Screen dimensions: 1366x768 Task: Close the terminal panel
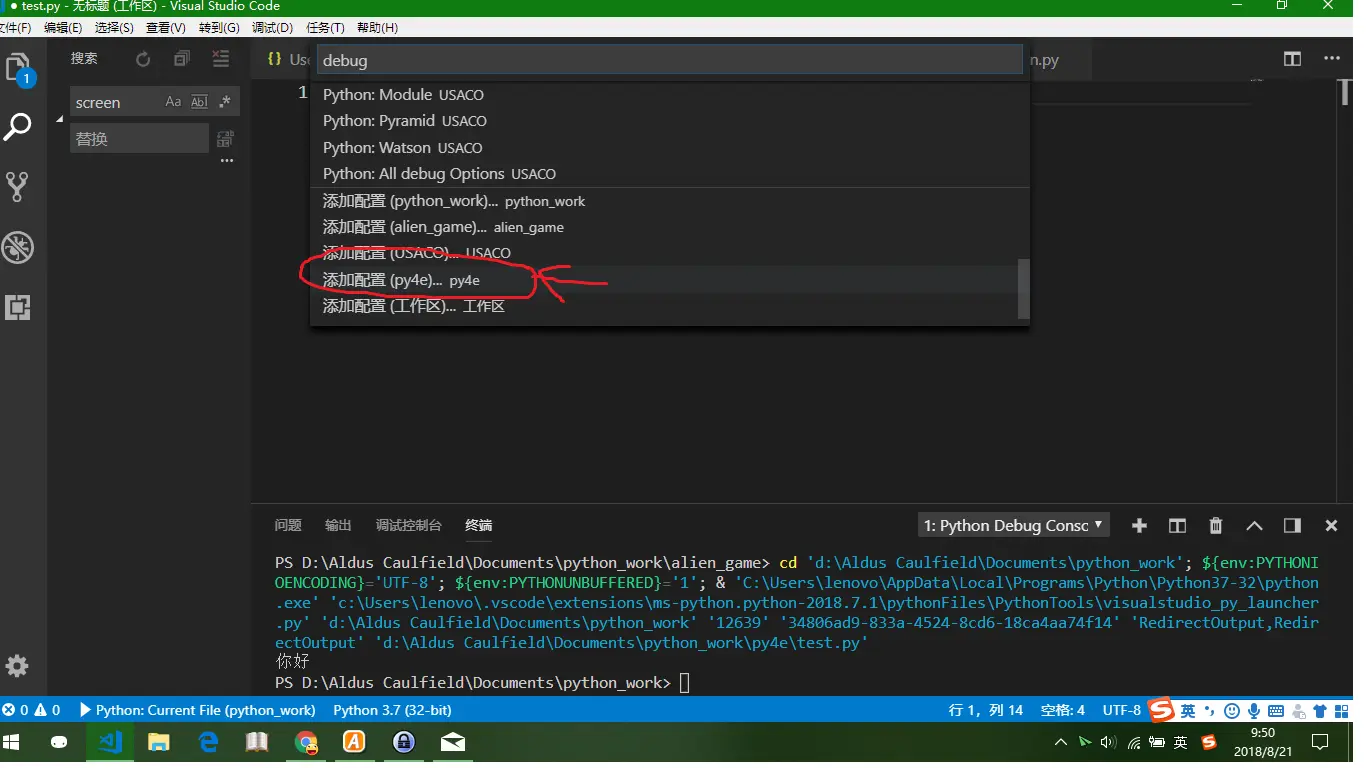pyautogui.click(x=1331, y=525)
